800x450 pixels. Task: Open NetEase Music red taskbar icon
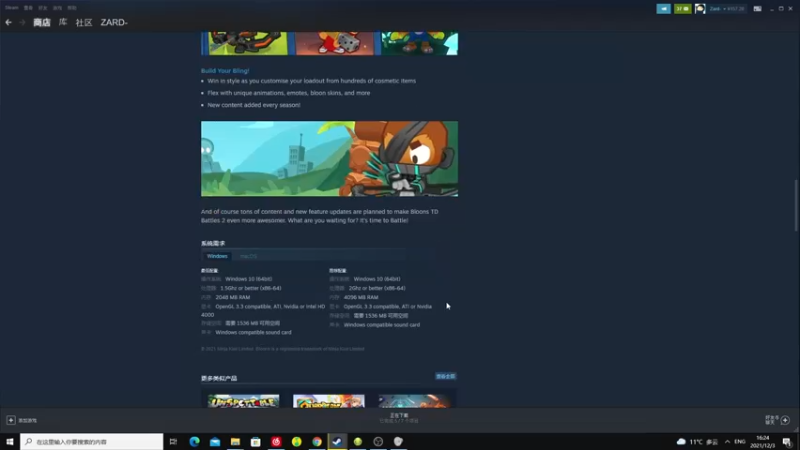(276, 441)
